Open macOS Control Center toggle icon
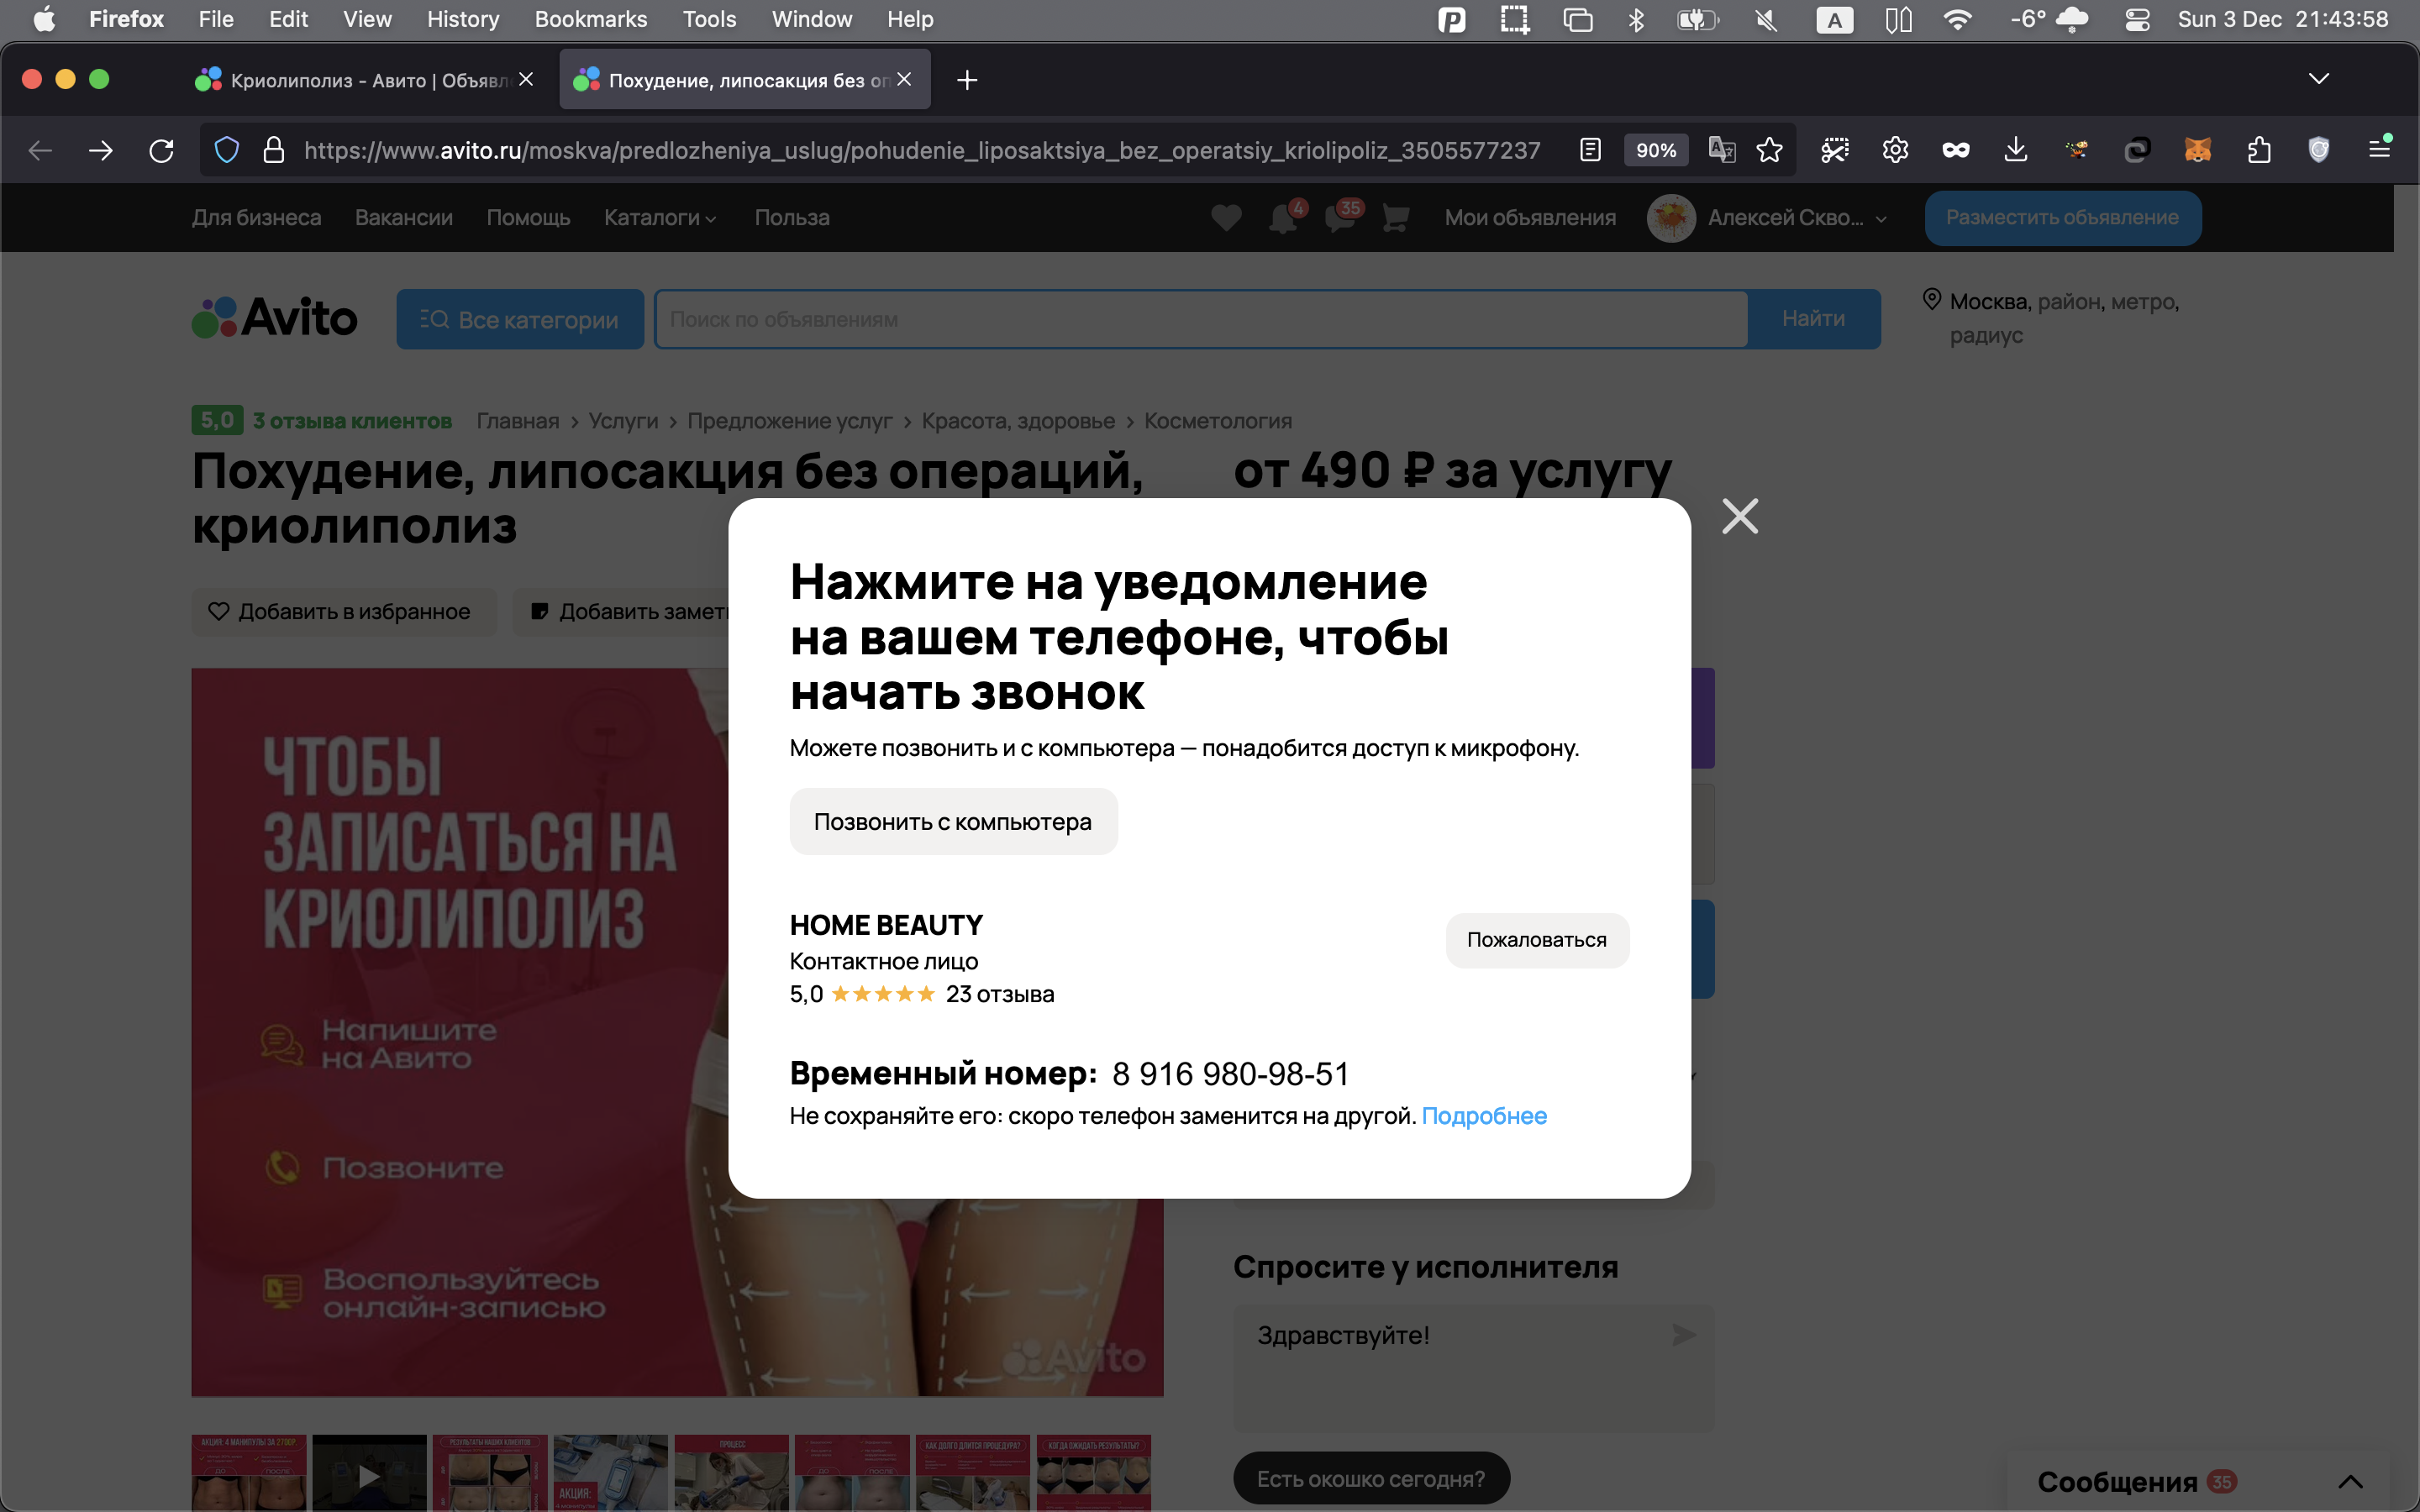The width and height of the screenshot is (2420, 1512). (2137, 20)
